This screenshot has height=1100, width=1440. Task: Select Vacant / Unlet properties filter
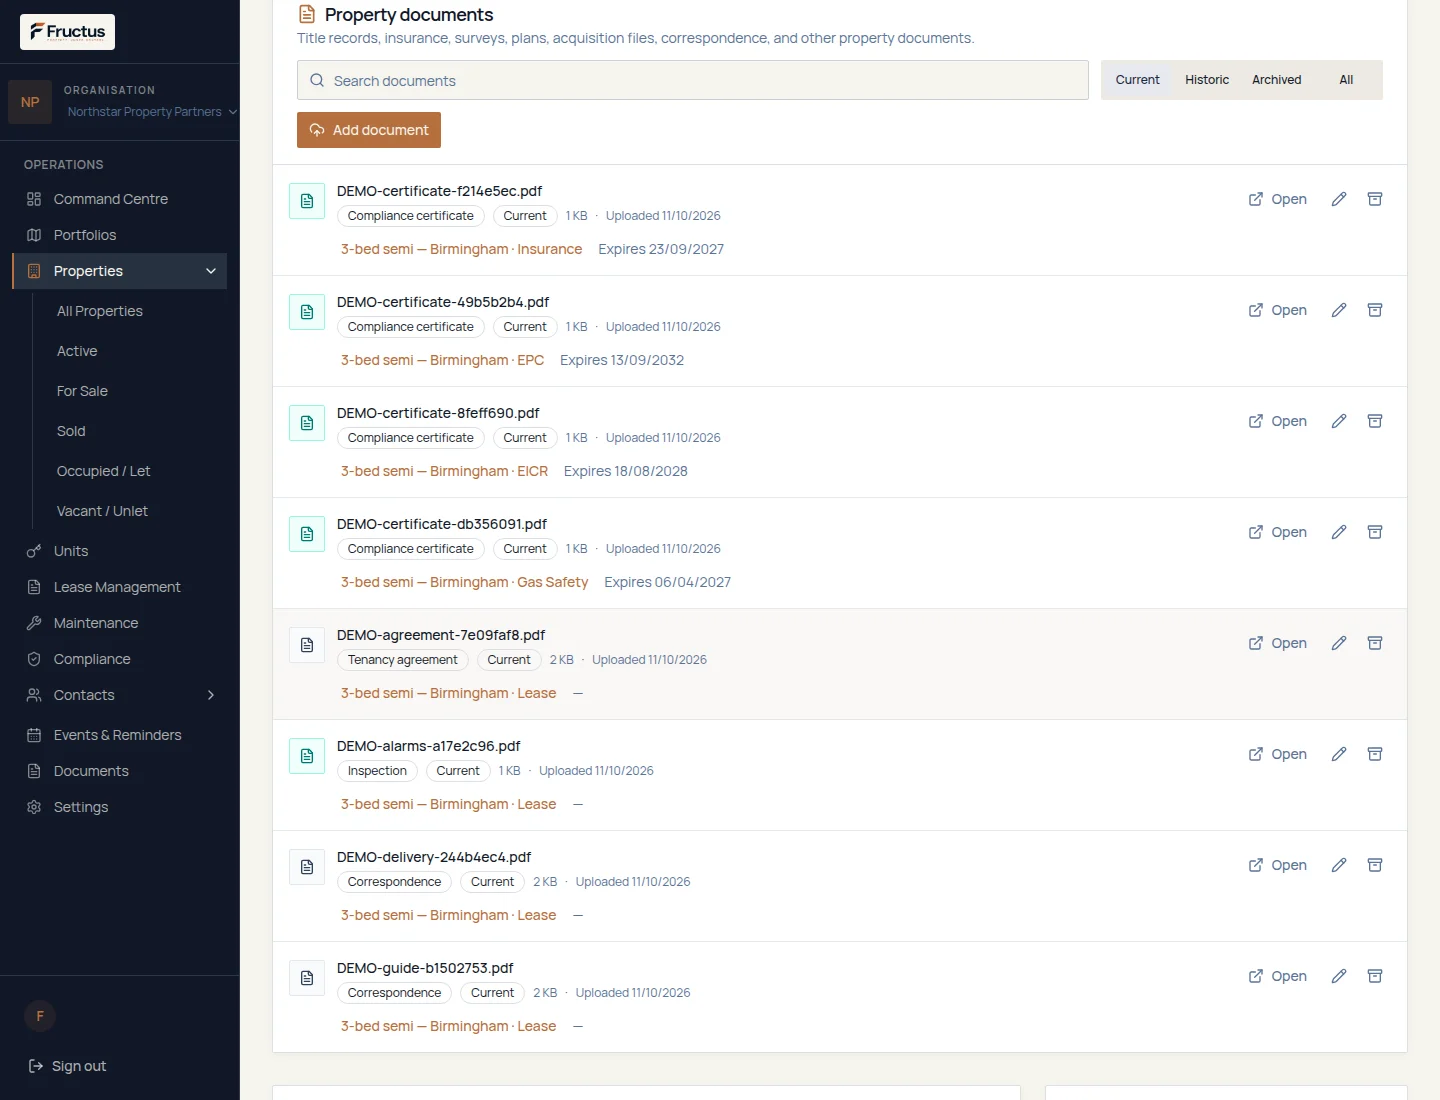coord(102,511)
